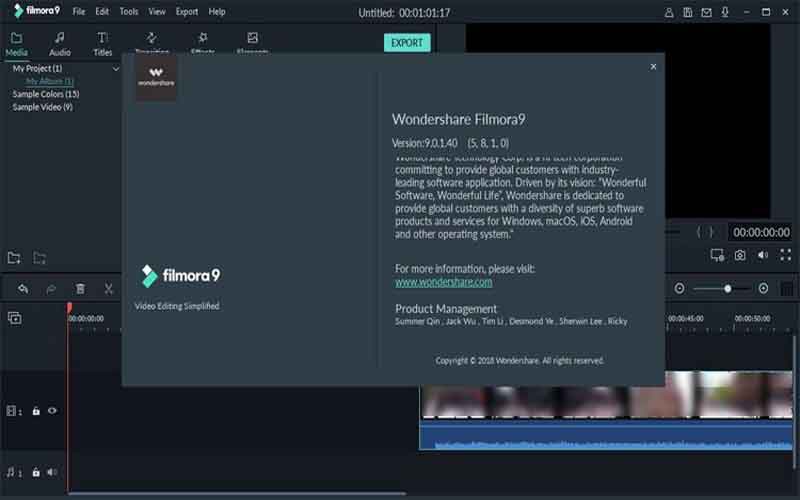Open the Titles tab
This screenshot has width=800, height=500.
click(103, 44)
